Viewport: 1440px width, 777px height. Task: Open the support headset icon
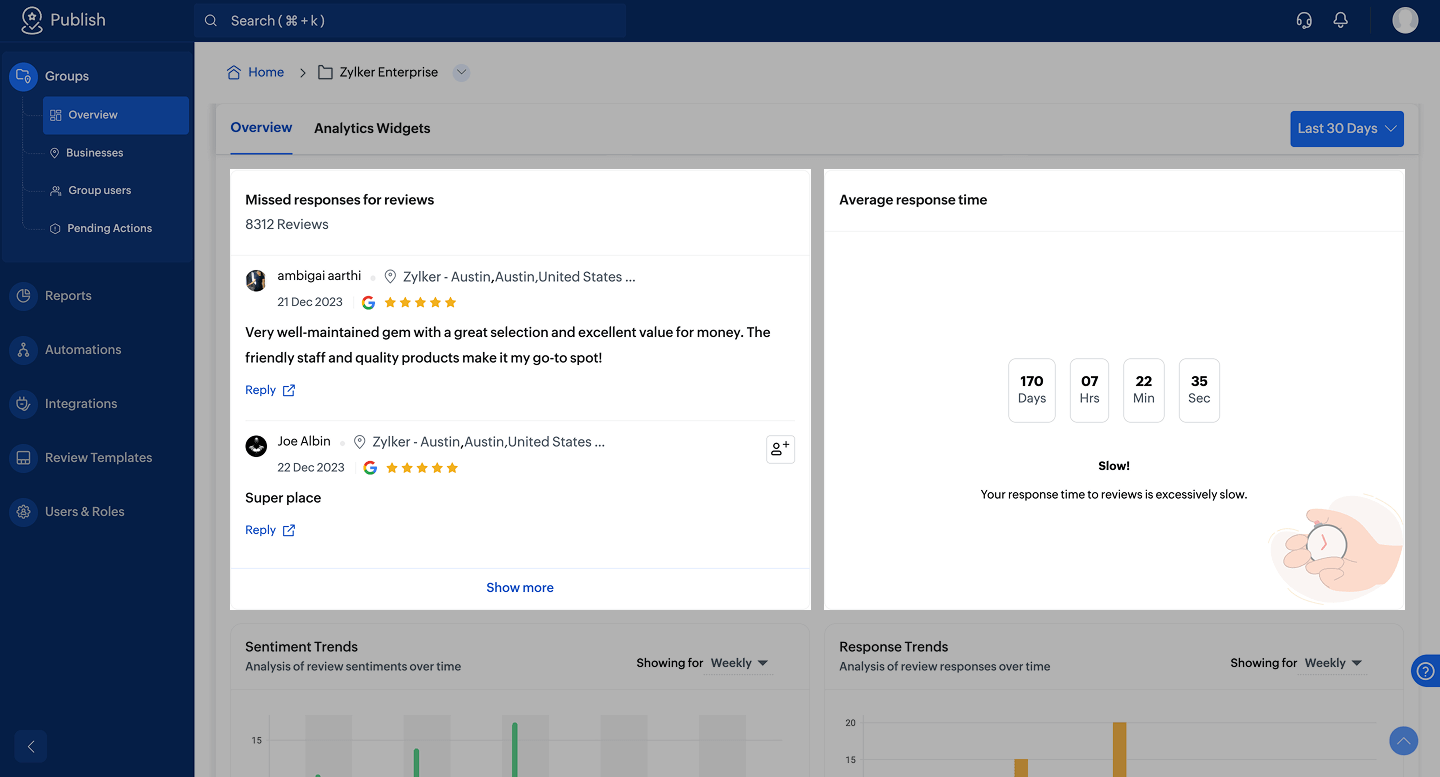click(x=1304, y=20)
